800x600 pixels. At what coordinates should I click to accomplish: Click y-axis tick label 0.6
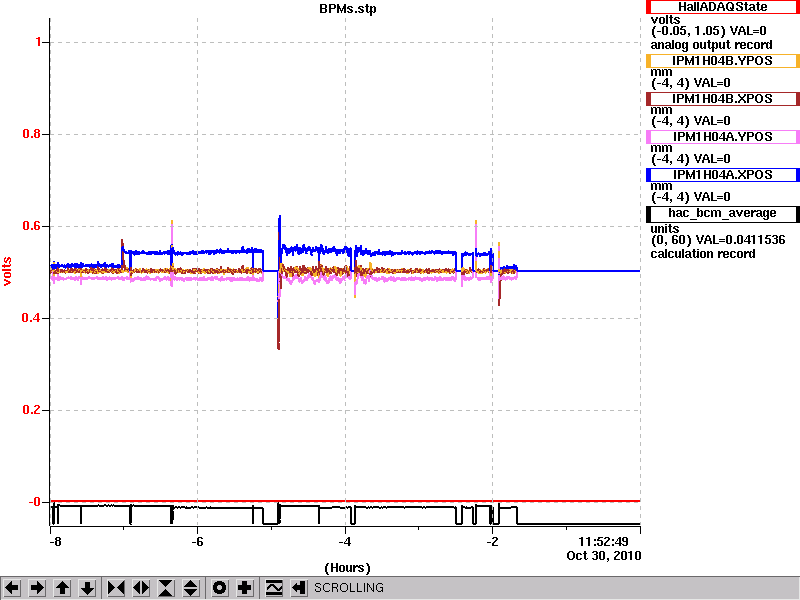pos(32,226)
